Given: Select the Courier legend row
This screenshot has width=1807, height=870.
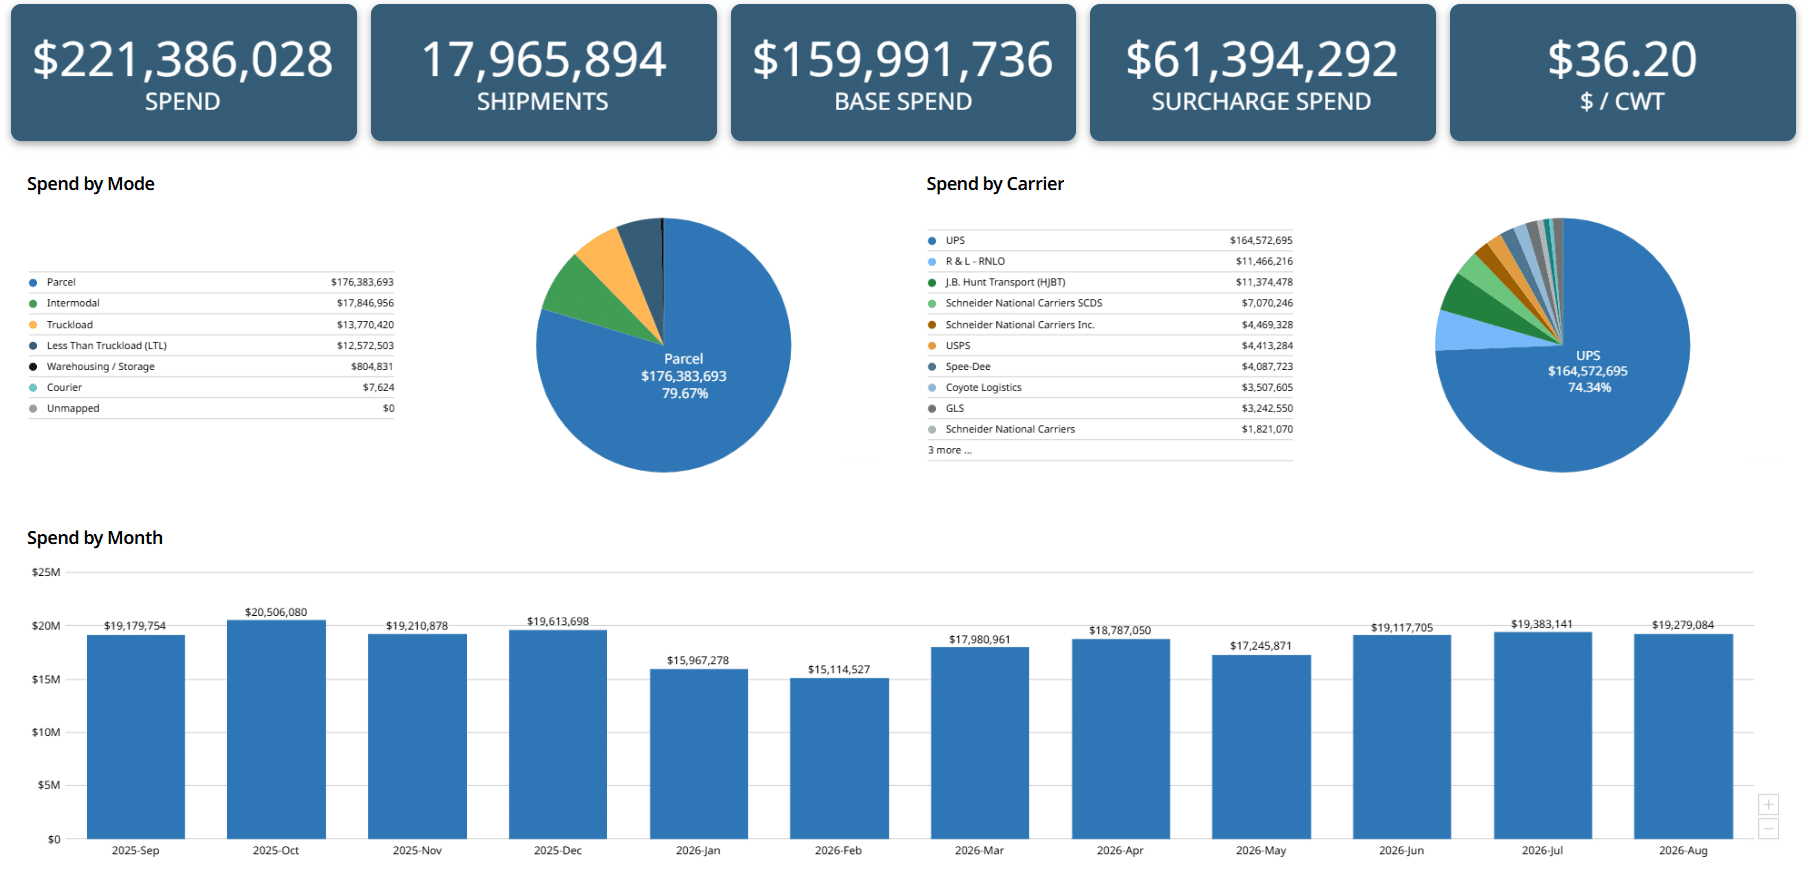Looking at the screenshot, I should [211, 387].
